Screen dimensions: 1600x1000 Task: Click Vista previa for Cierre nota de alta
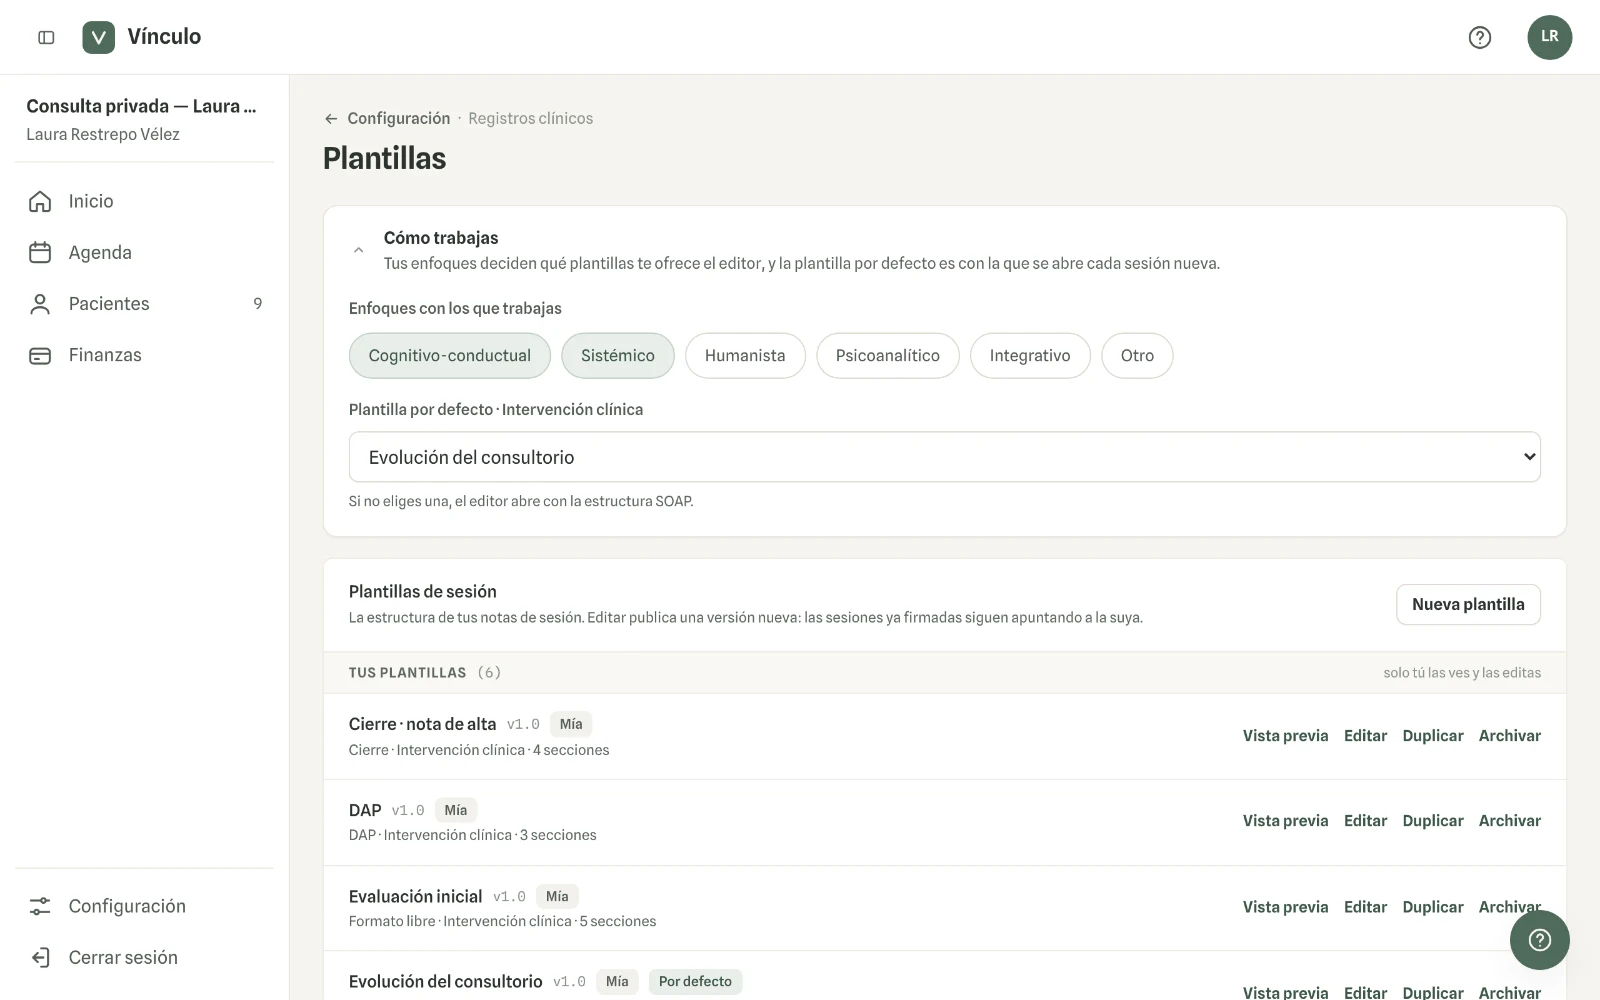pos(1285,735)
